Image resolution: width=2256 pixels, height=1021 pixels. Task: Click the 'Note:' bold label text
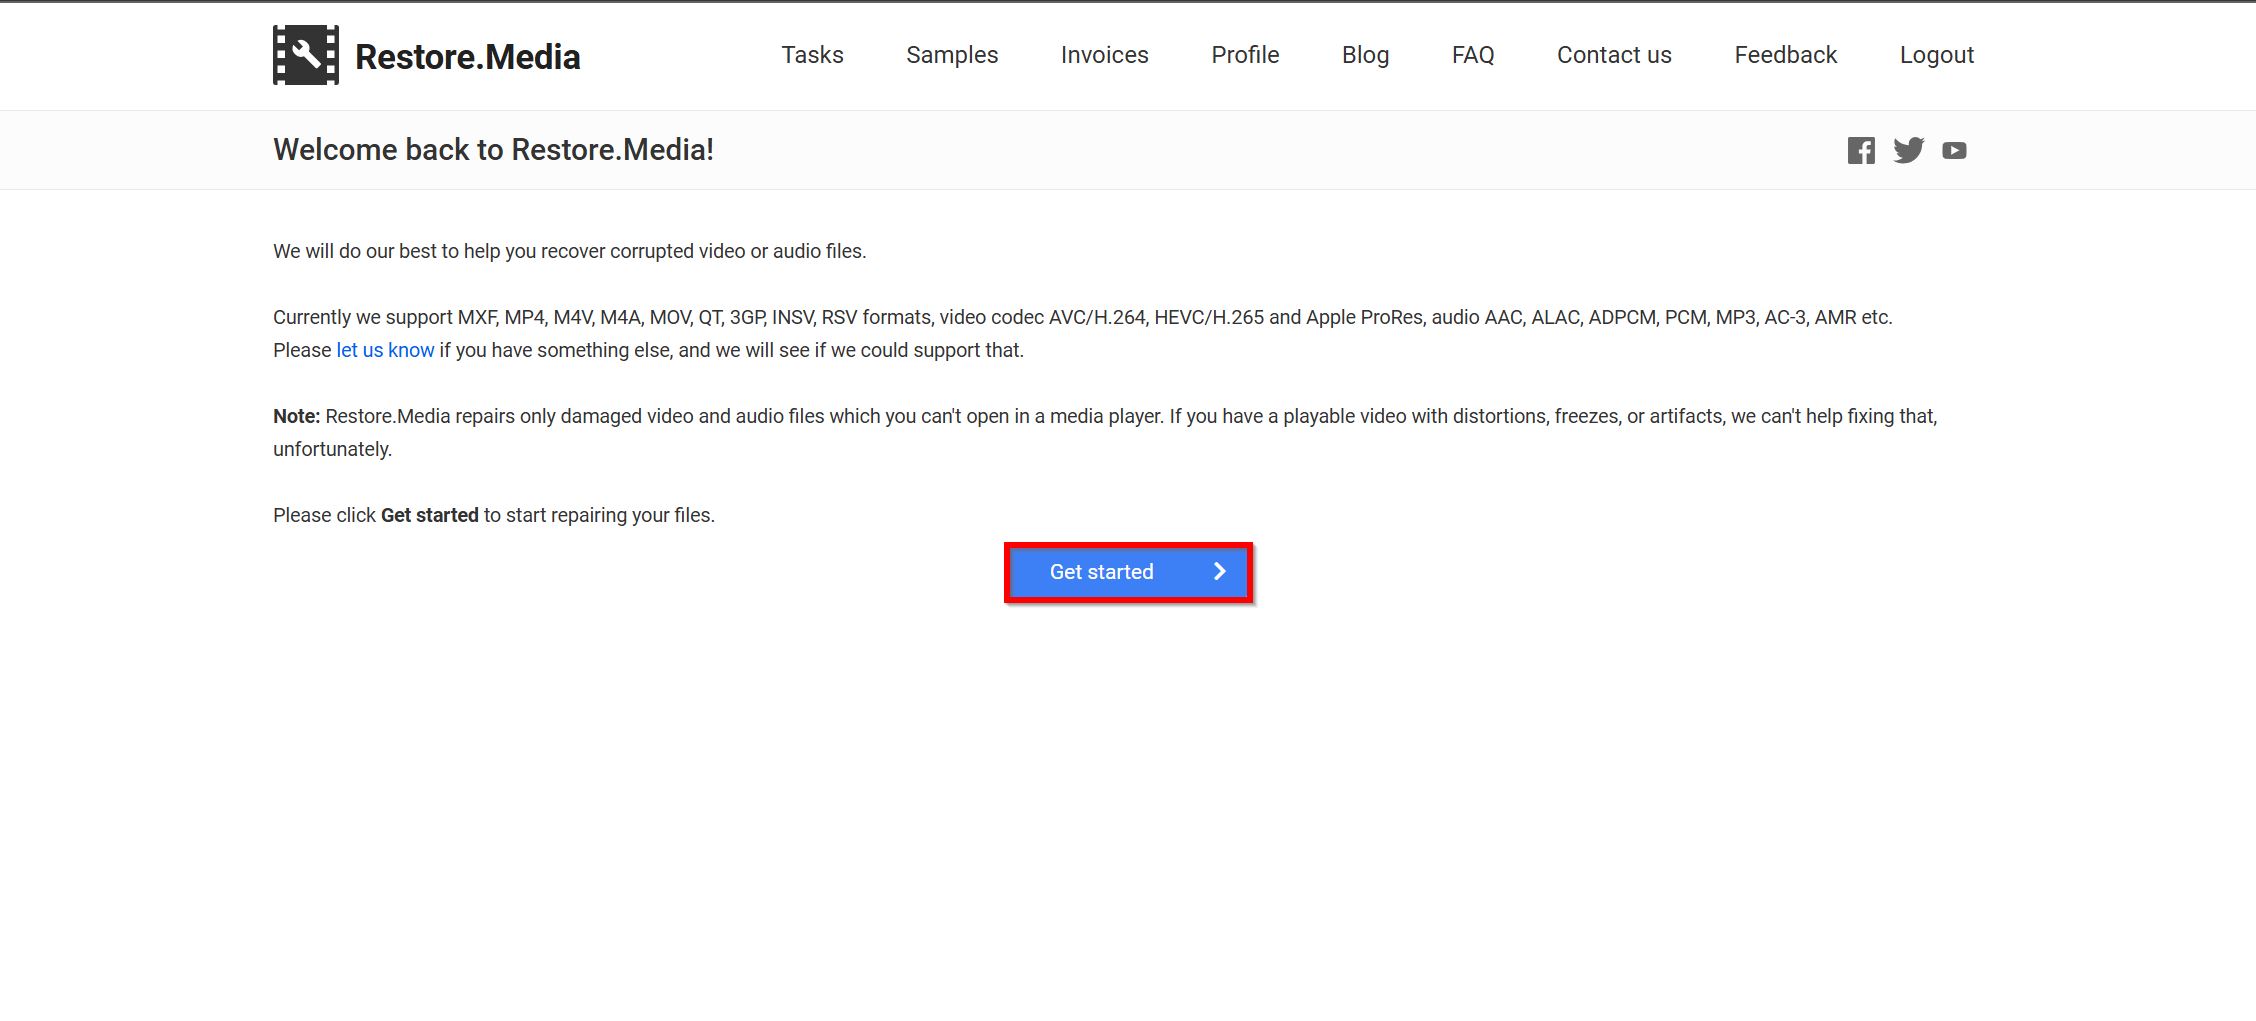(296, 416)
